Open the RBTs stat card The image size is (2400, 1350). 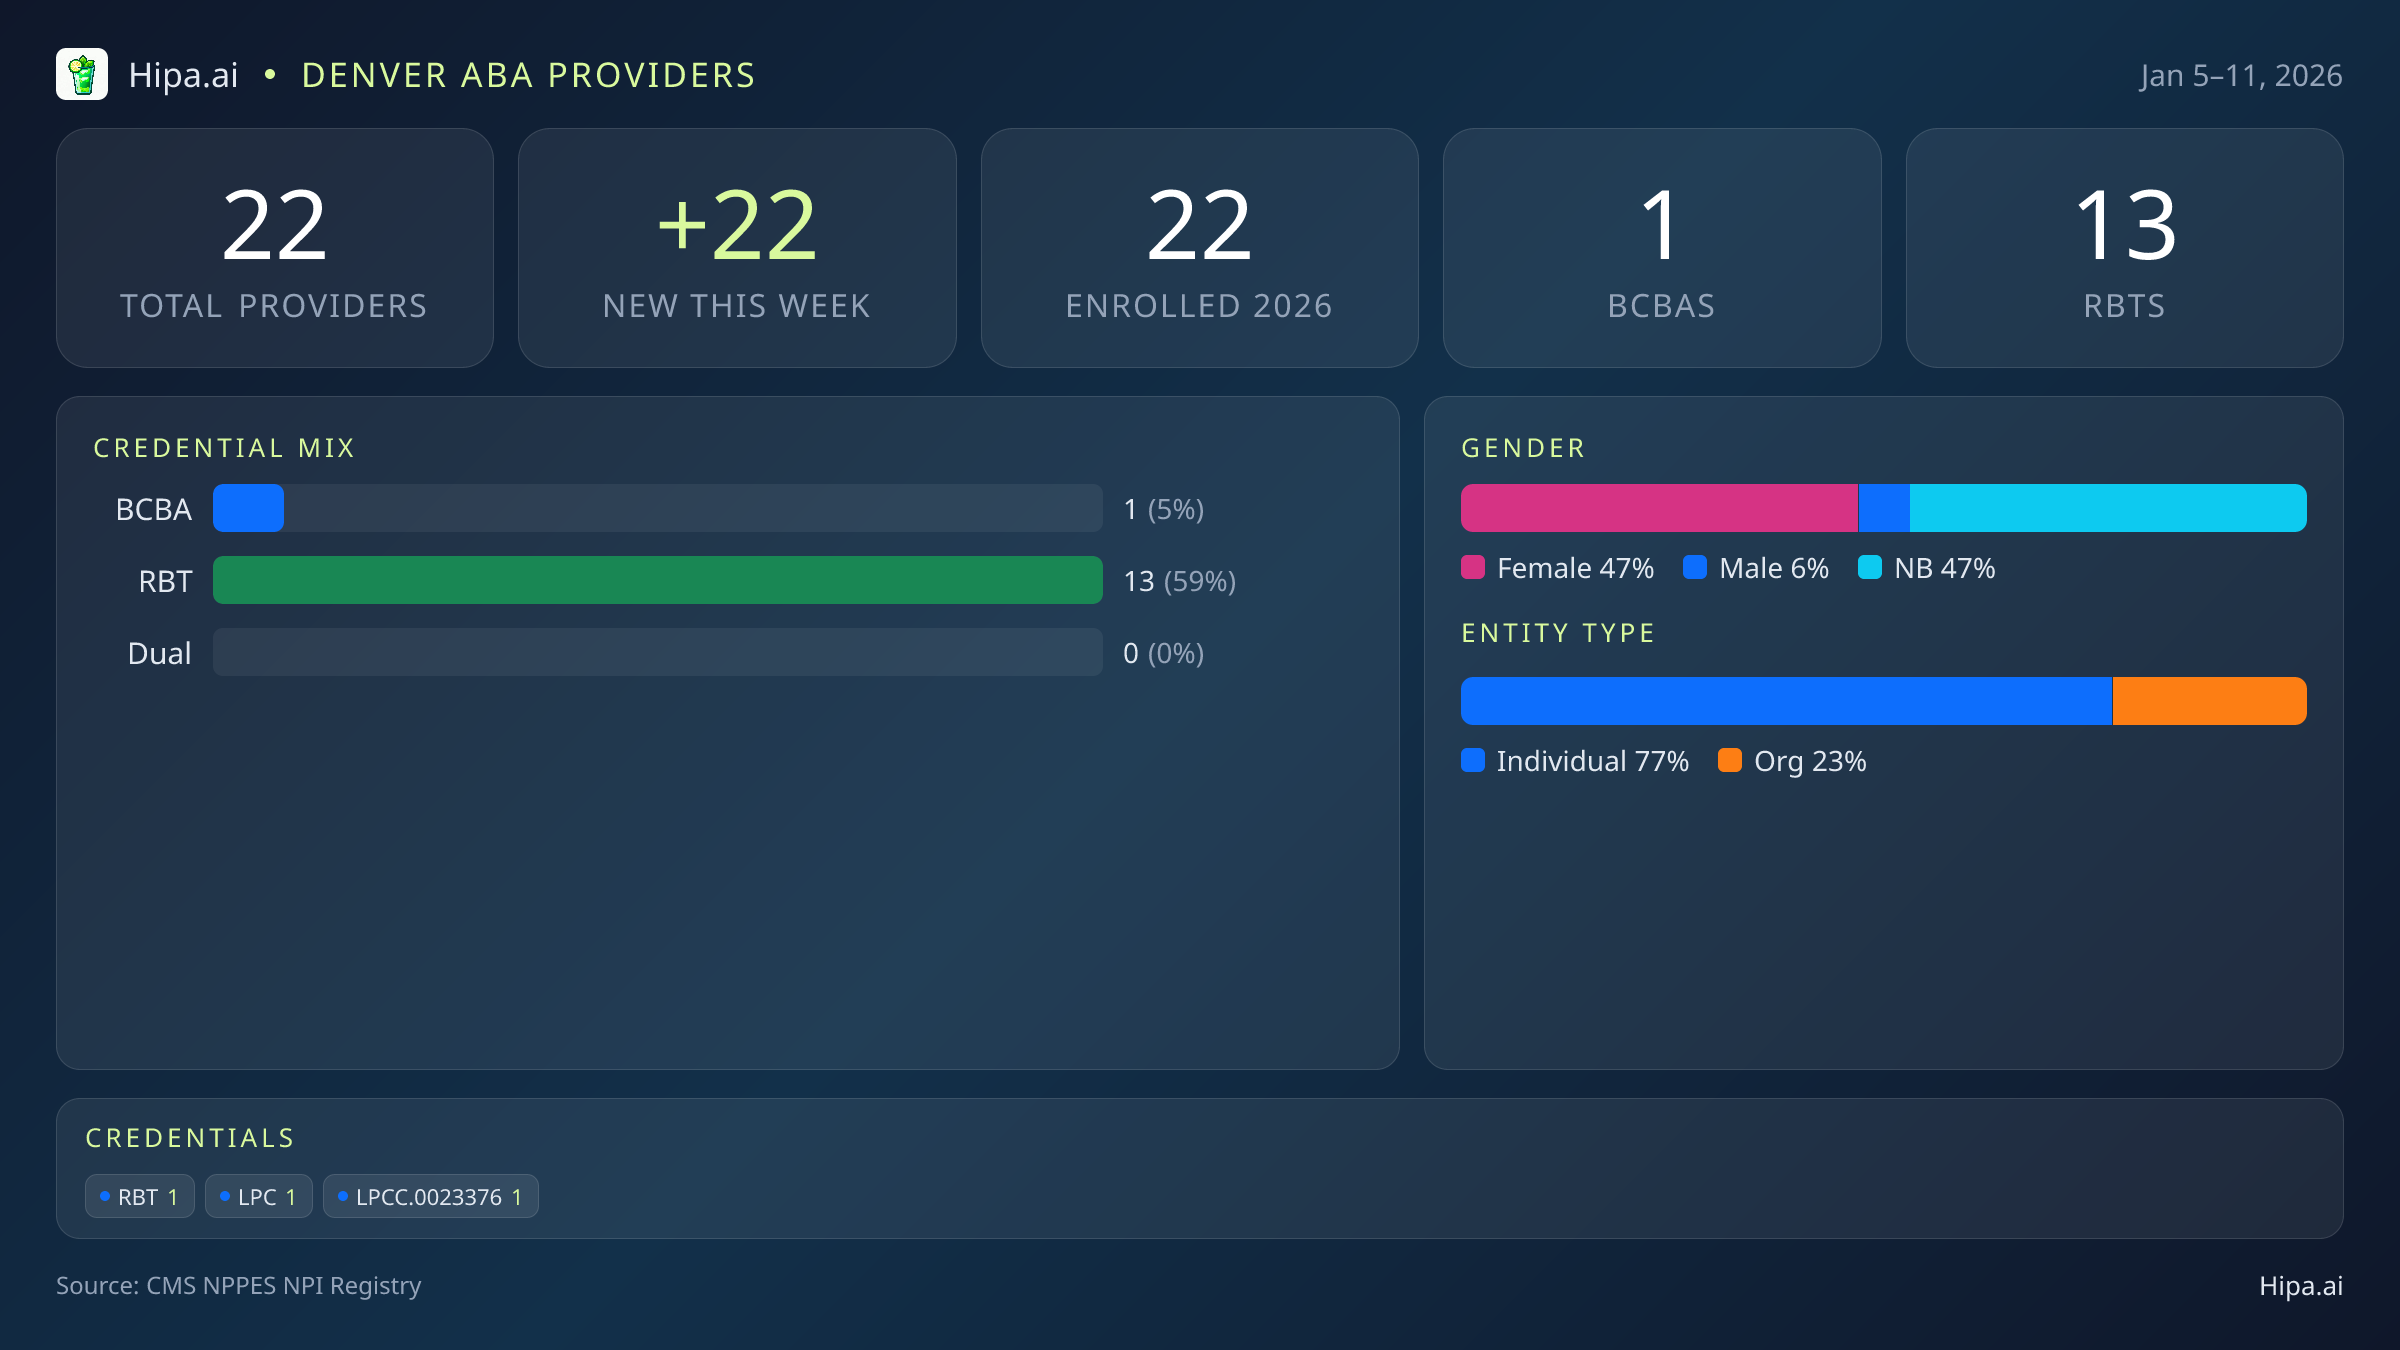tap(2123, 247)
